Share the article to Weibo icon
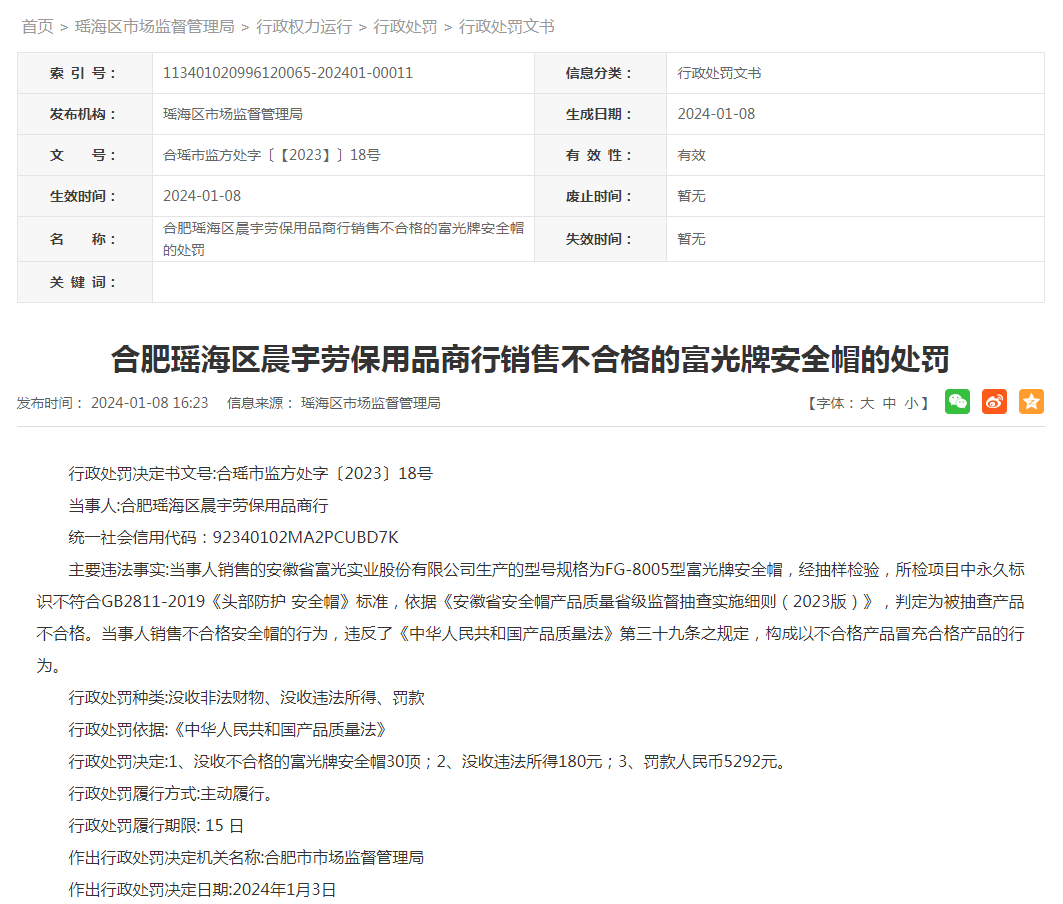The width and height of the screenshot is (1063, 904). coord(995,401)
